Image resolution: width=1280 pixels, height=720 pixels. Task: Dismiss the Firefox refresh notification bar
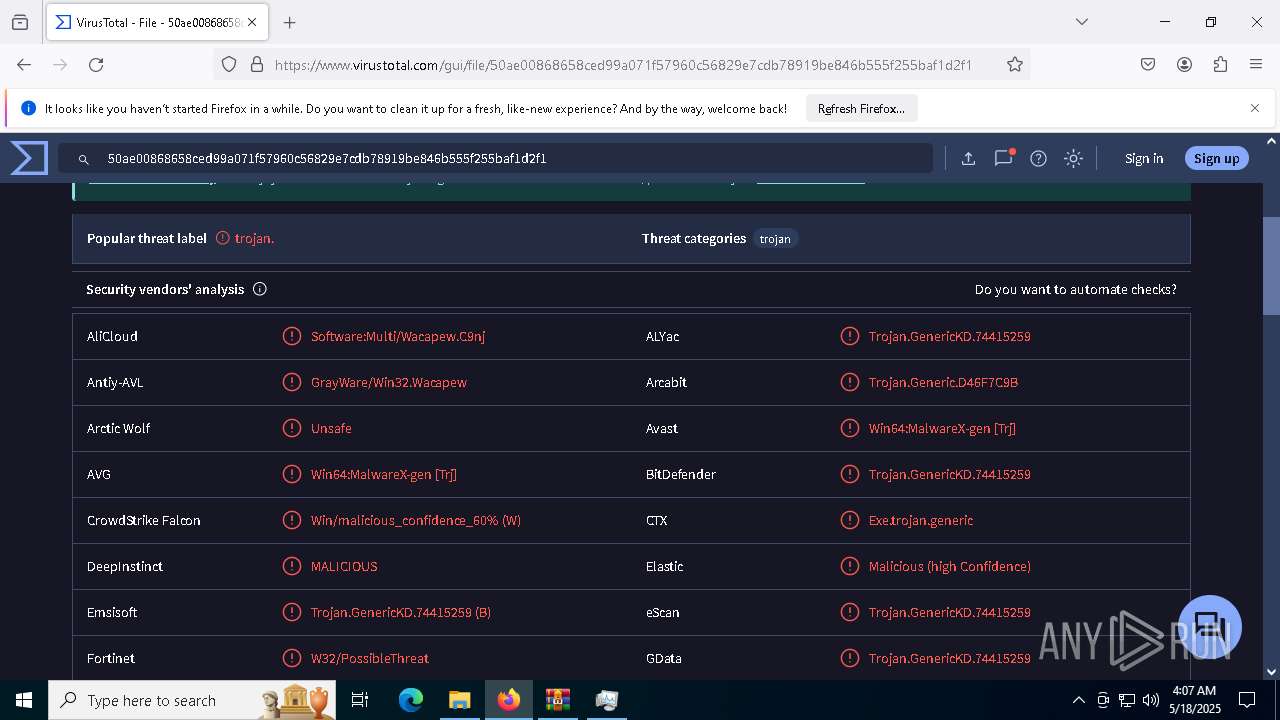pos(1255,108)
